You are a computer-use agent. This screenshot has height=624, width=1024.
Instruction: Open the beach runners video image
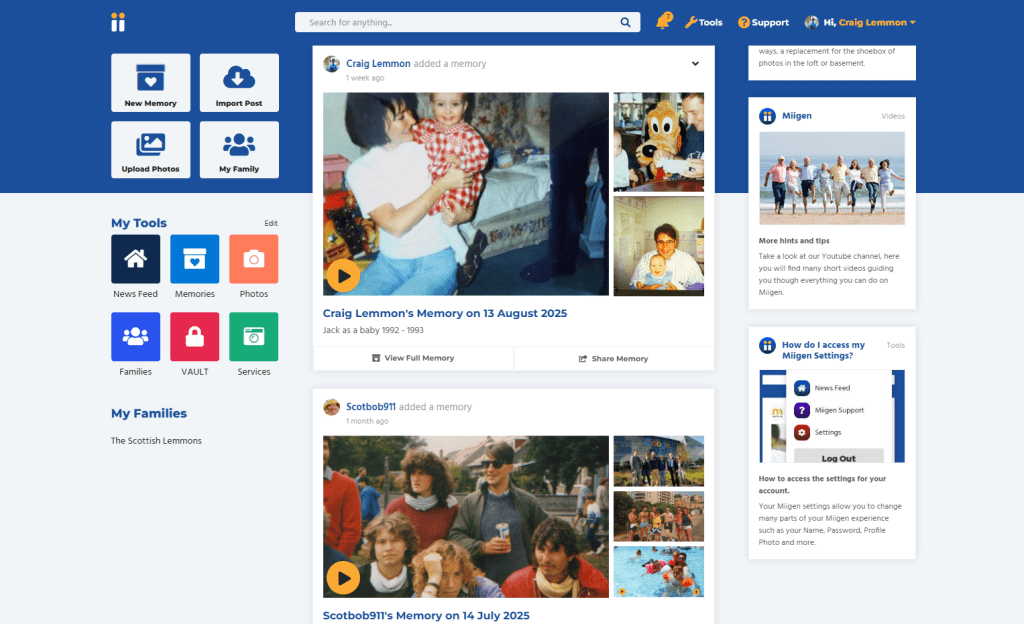pos(832,178)
